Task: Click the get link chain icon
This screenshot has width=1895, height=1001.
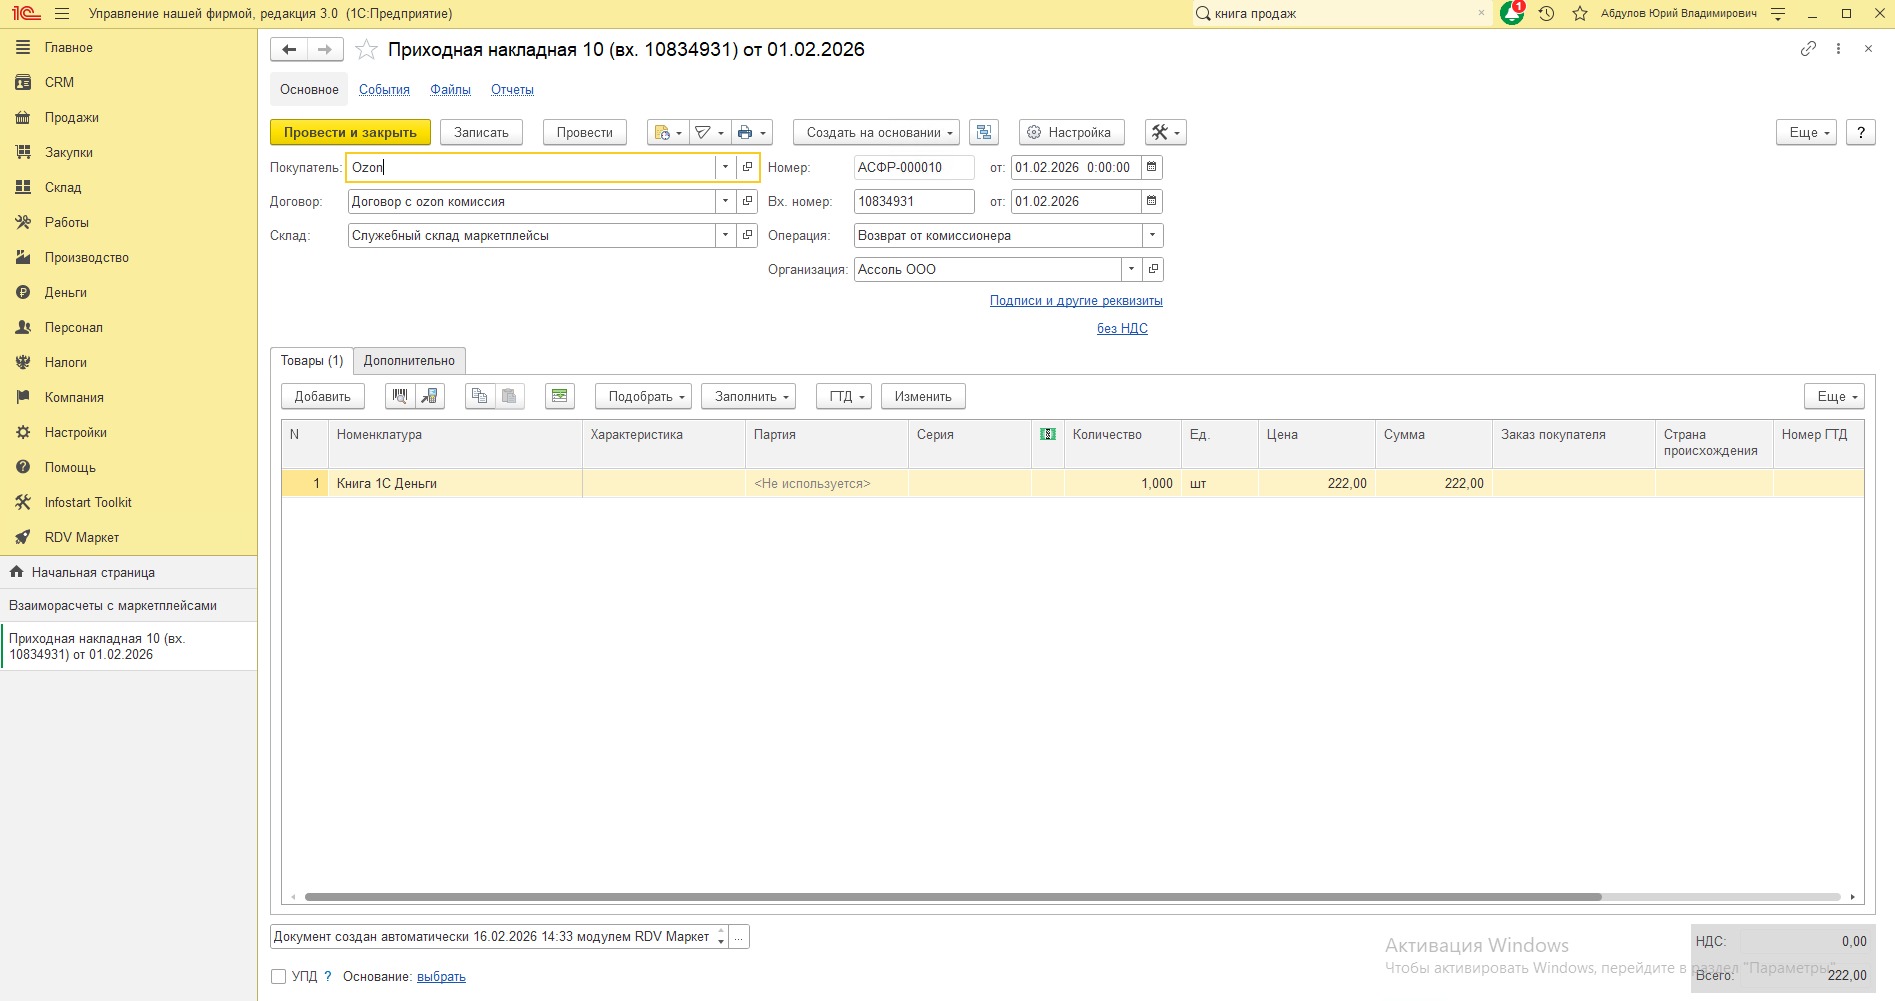Action: (1808, 49)
